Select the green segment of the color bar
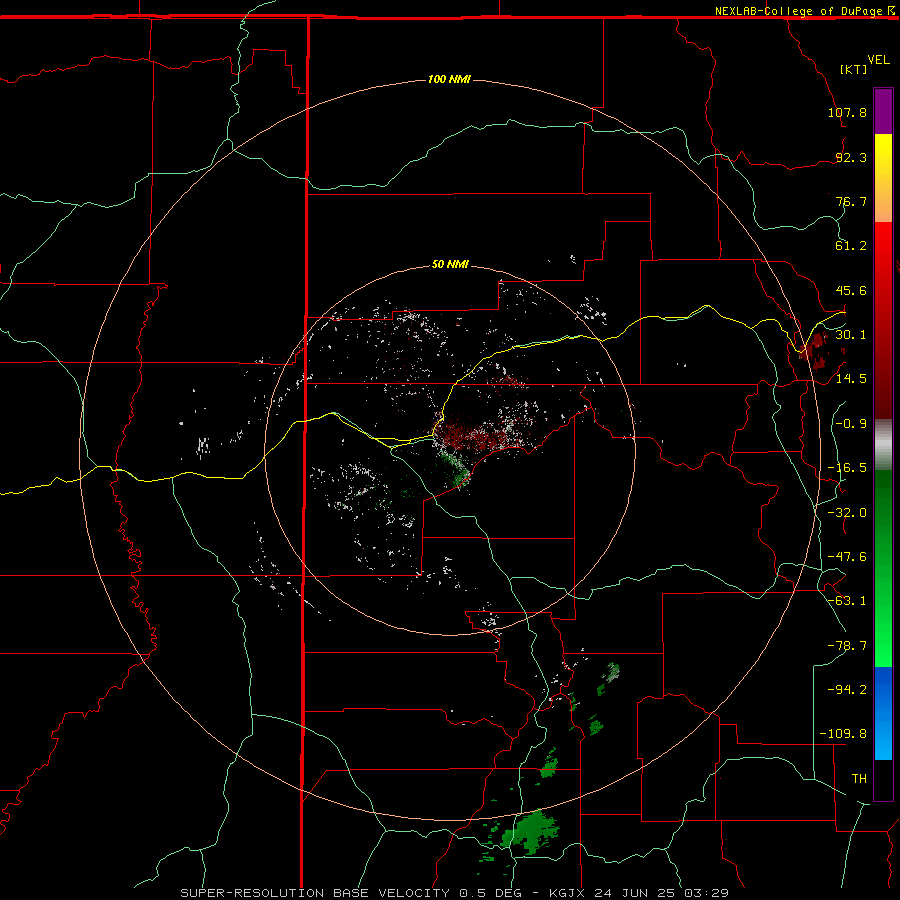 point(883,568)
